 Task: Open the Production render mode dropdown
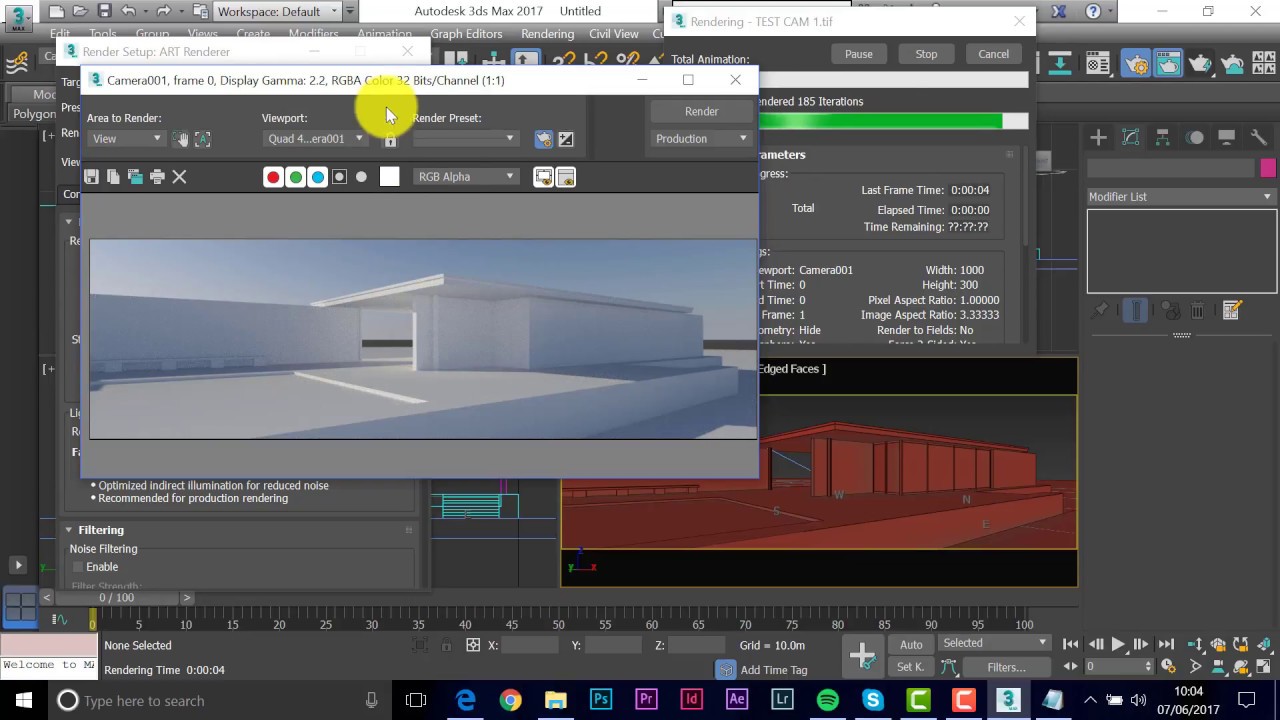[701, 139]
